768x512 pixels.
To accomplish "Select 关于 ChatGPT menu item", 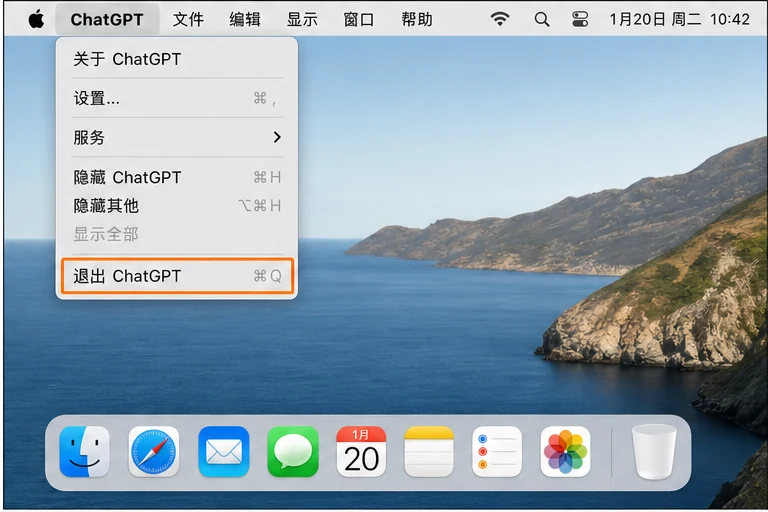I will pyautogui.click(x=177, y=59).
